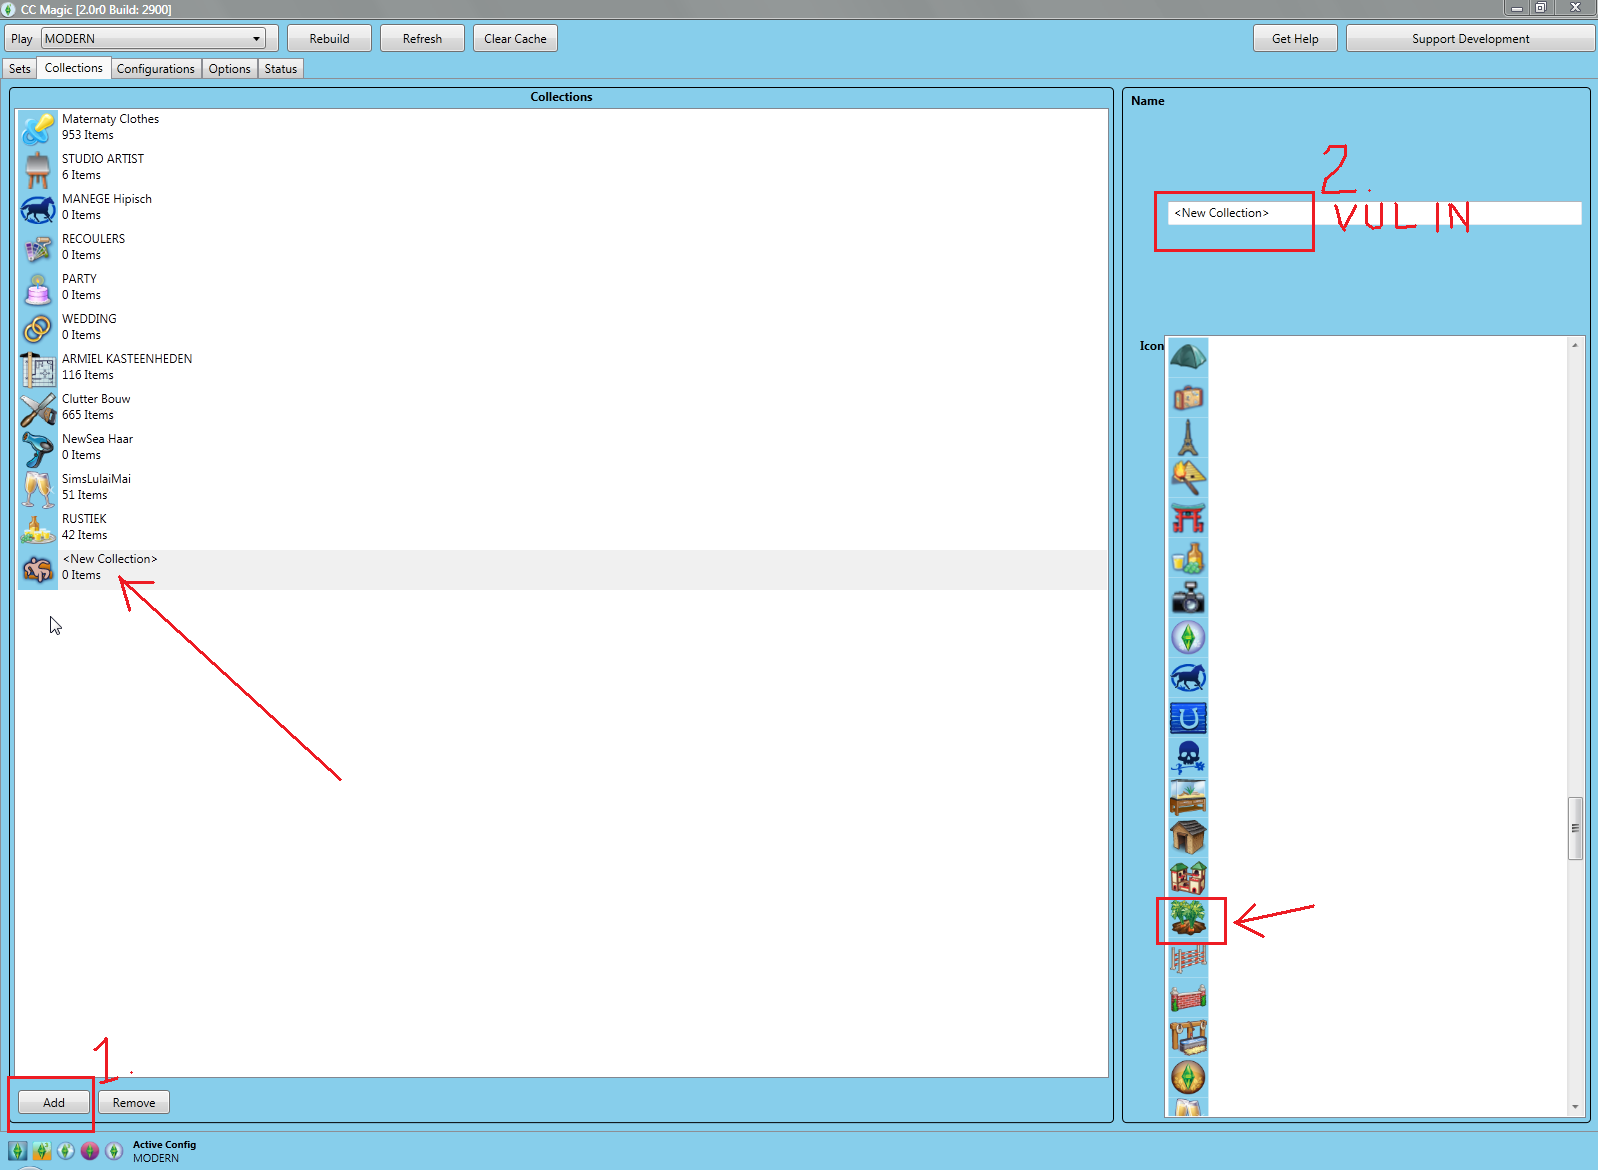Choose the nectar bottle and grapes icon

coord(1188,557)
